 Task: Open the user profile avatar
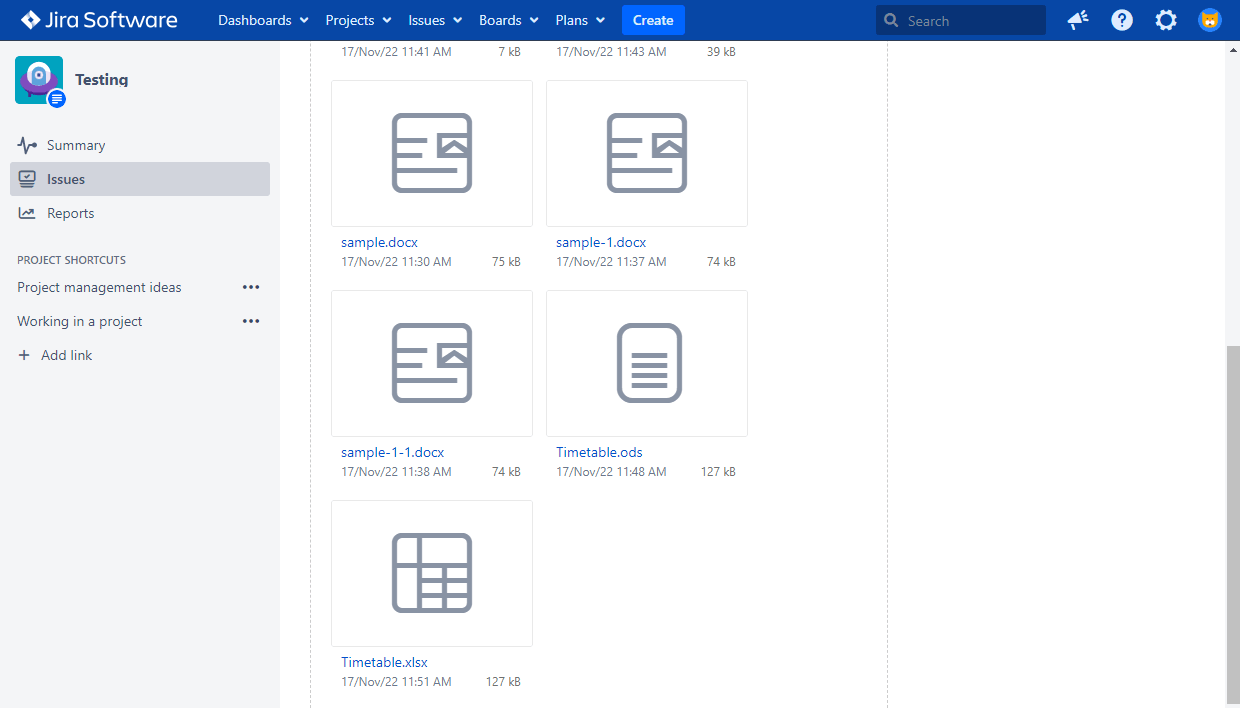pos(1210,20)
